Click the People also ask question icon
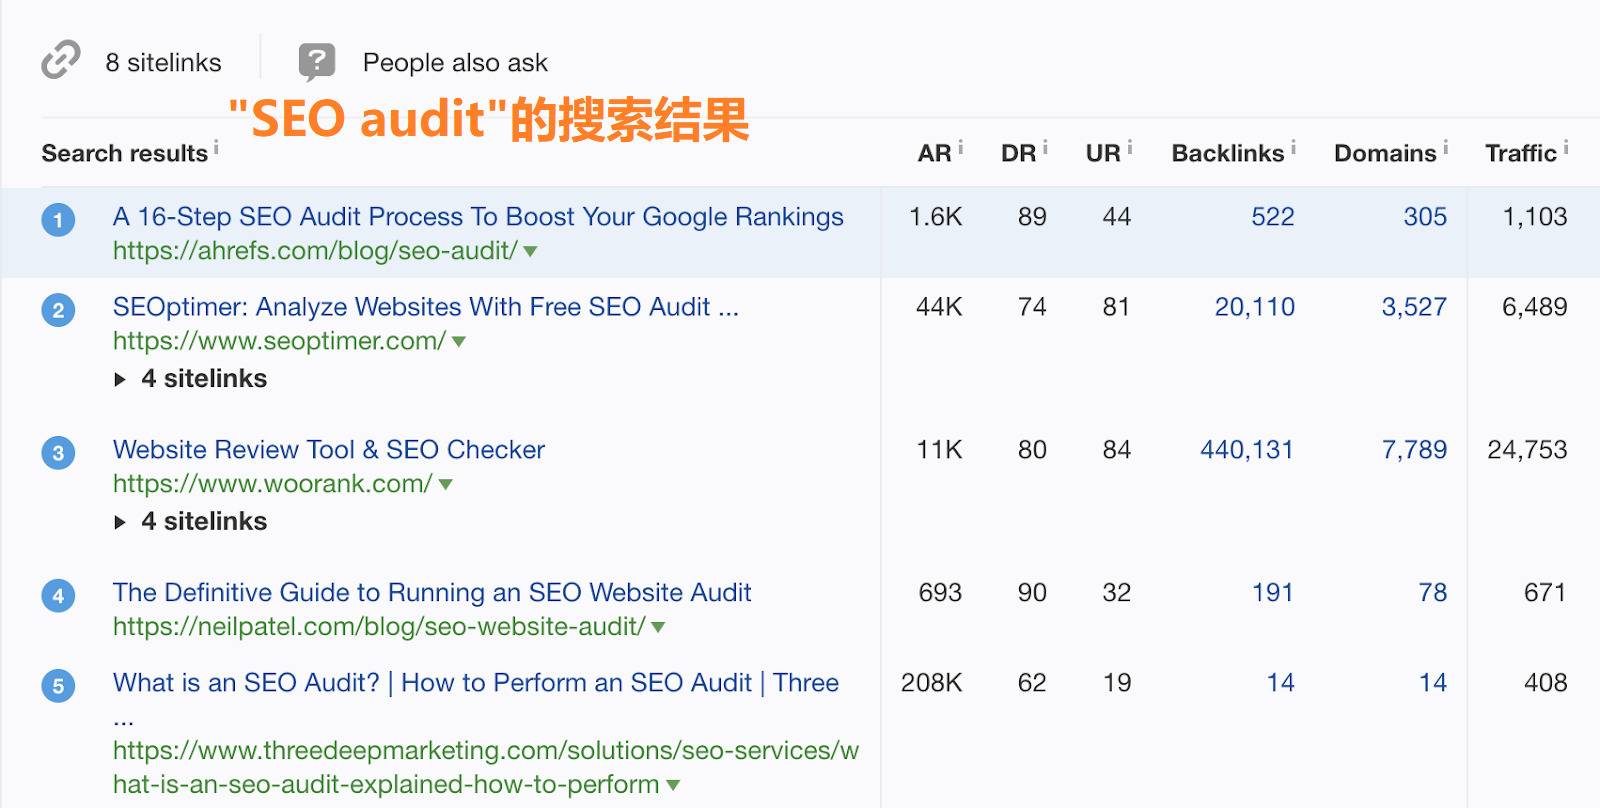This screenshot has height=808, width=1600. click(316, 62)
